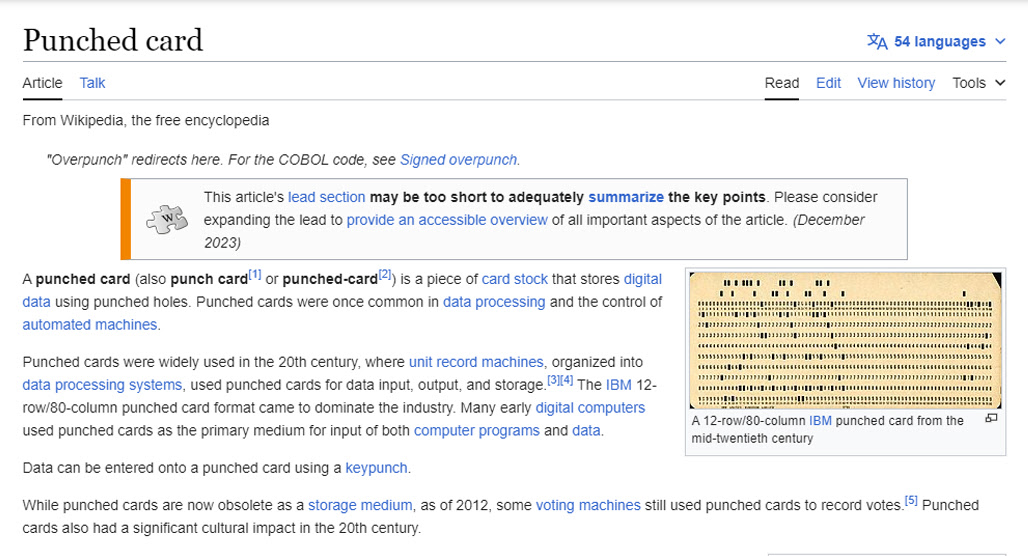Expand the Tools menu

[x=978, y=83]
